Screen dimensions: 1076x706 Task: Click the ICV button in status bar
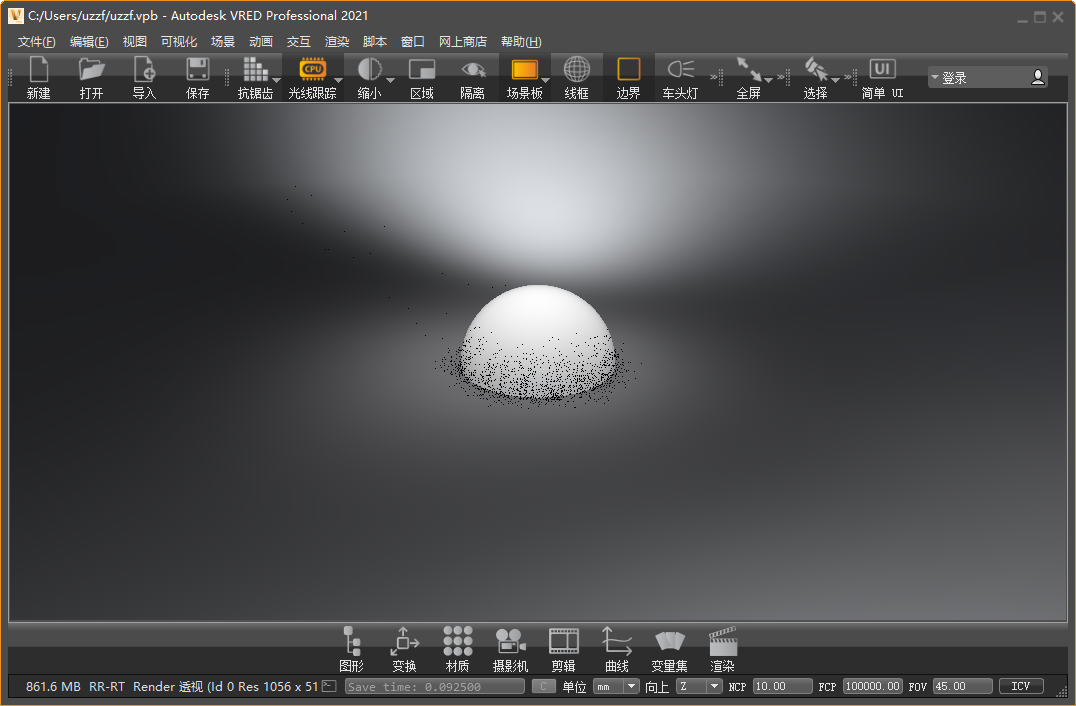click(1021, 686)
